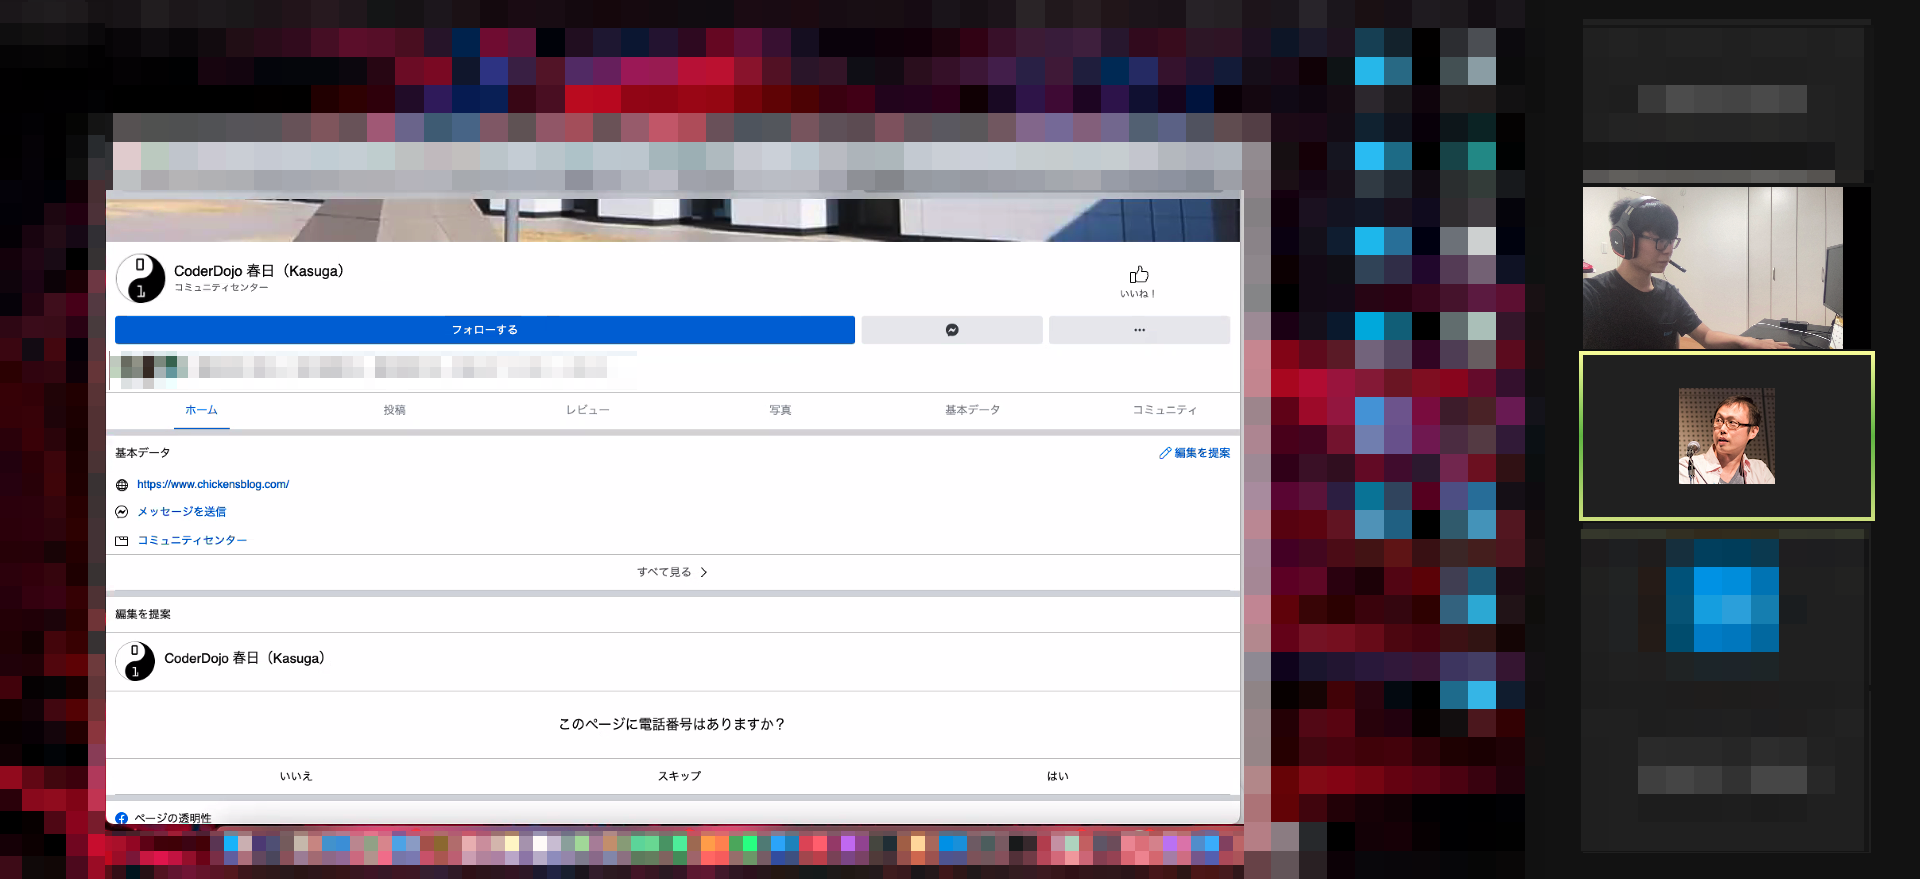The width and height of the screenshot is (1920, 879).
Task: Click the このページに電話番号はありますか？ question text
Action: (672, 724)
